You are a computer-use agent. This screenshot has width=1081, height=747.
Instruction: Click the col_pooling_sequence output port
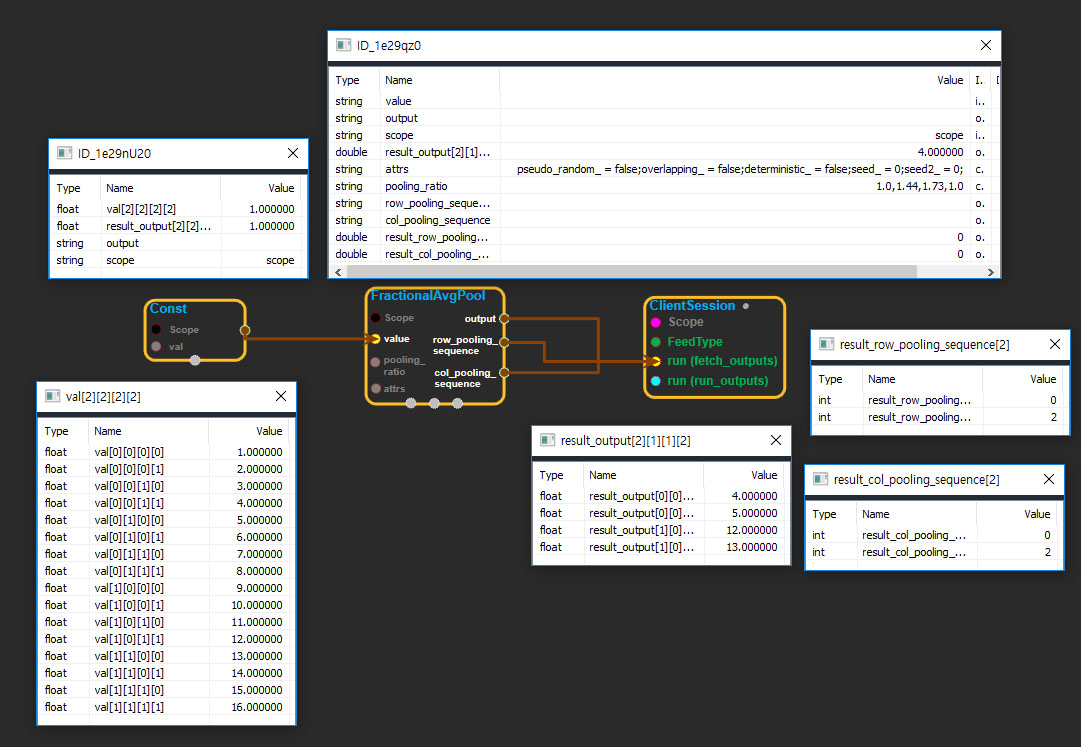[x=504, y=373]
